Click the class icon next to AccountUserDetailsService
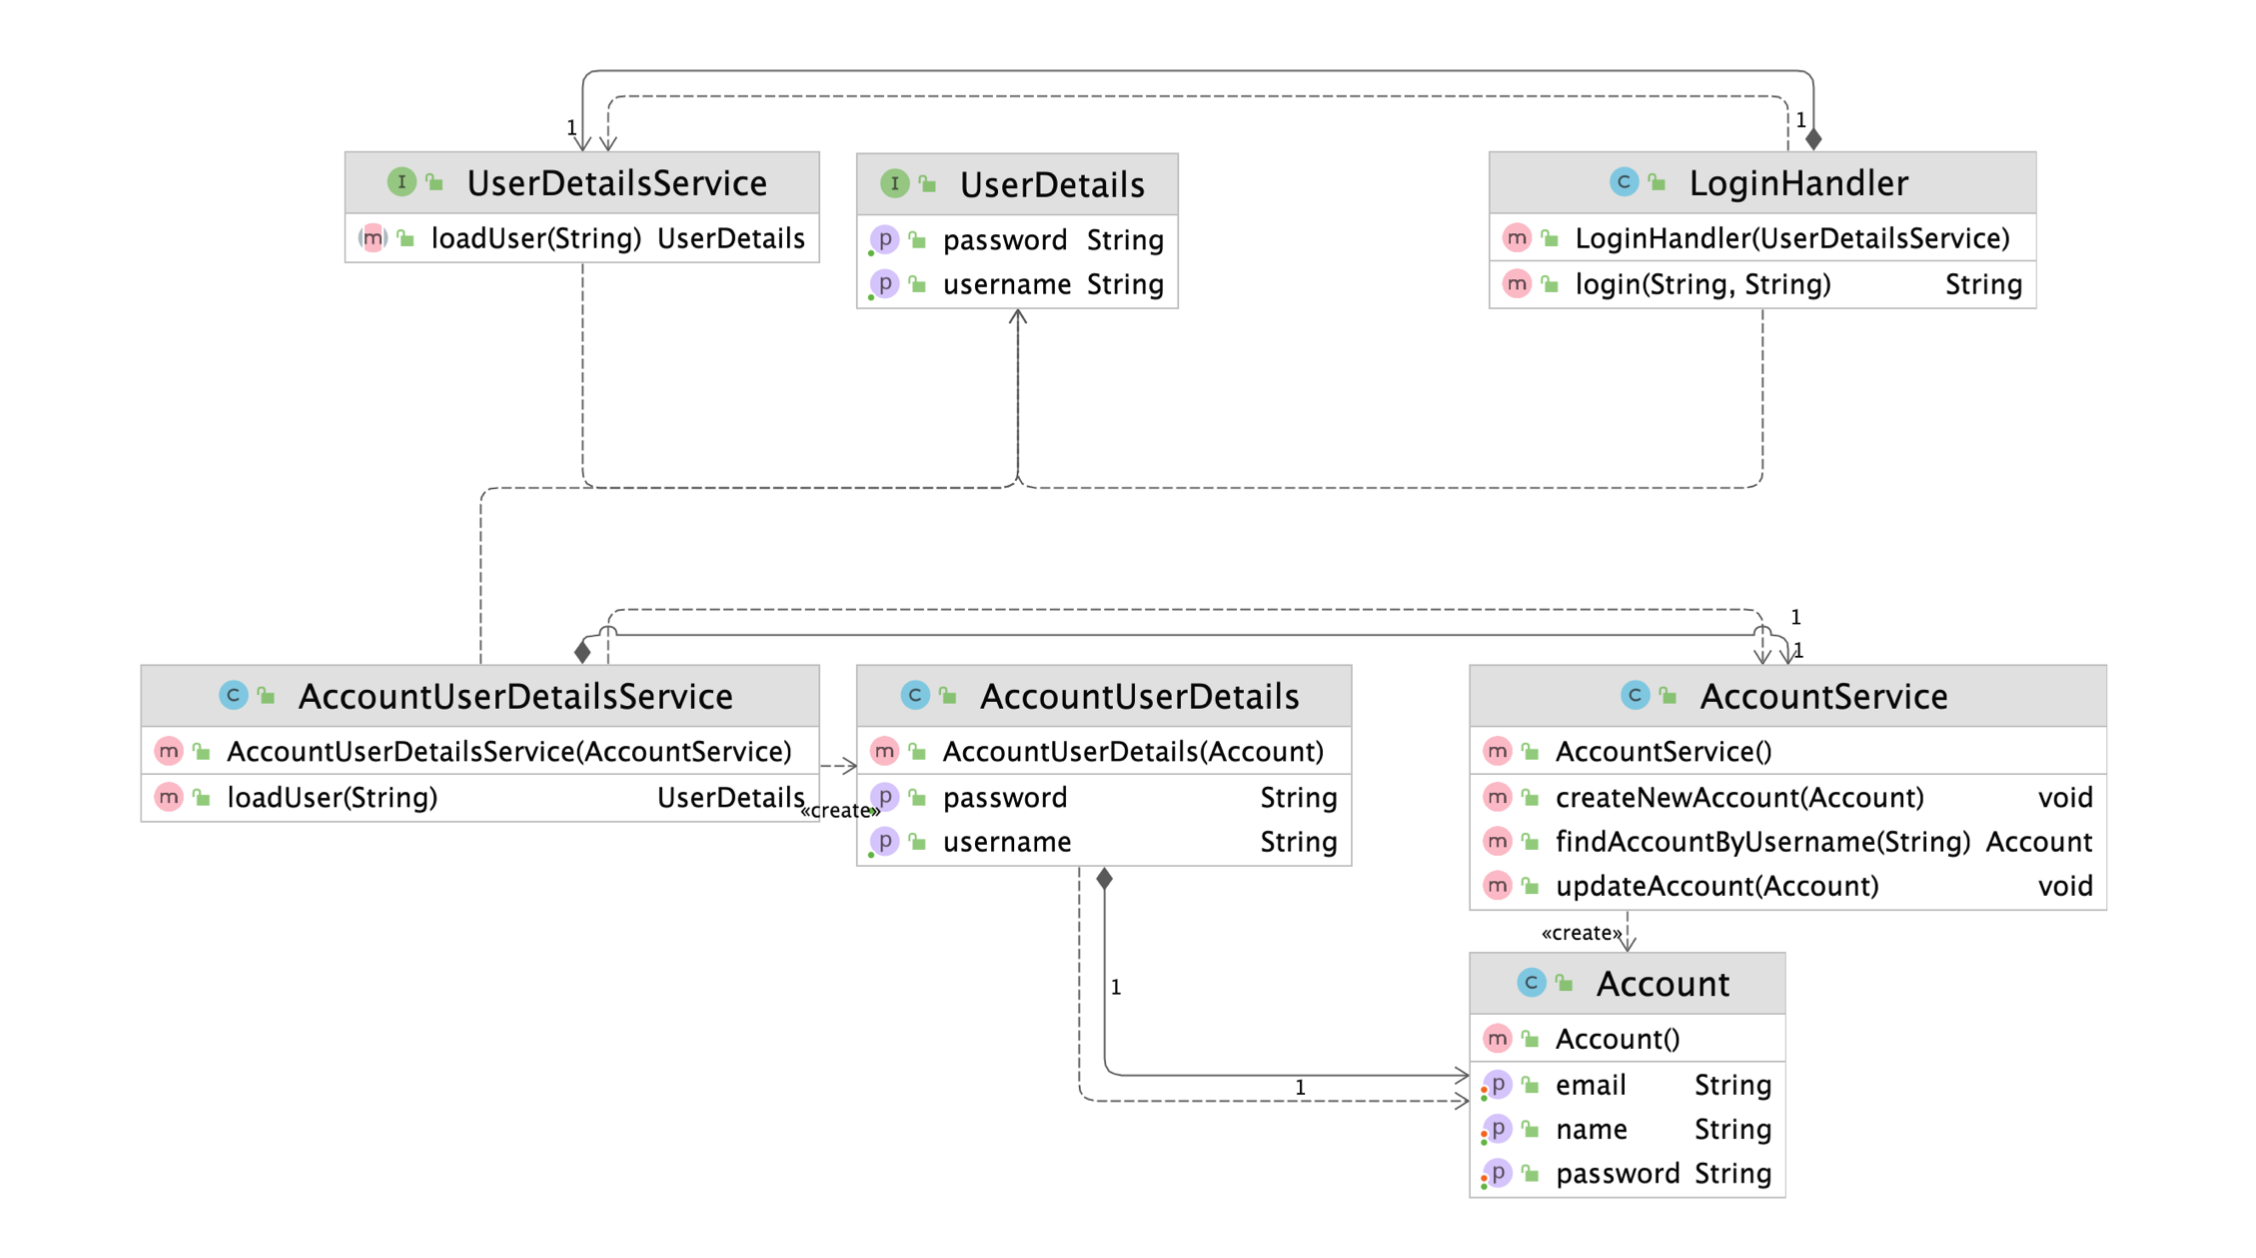This screenshot has height=1258, width=2256. pos(233,695)
